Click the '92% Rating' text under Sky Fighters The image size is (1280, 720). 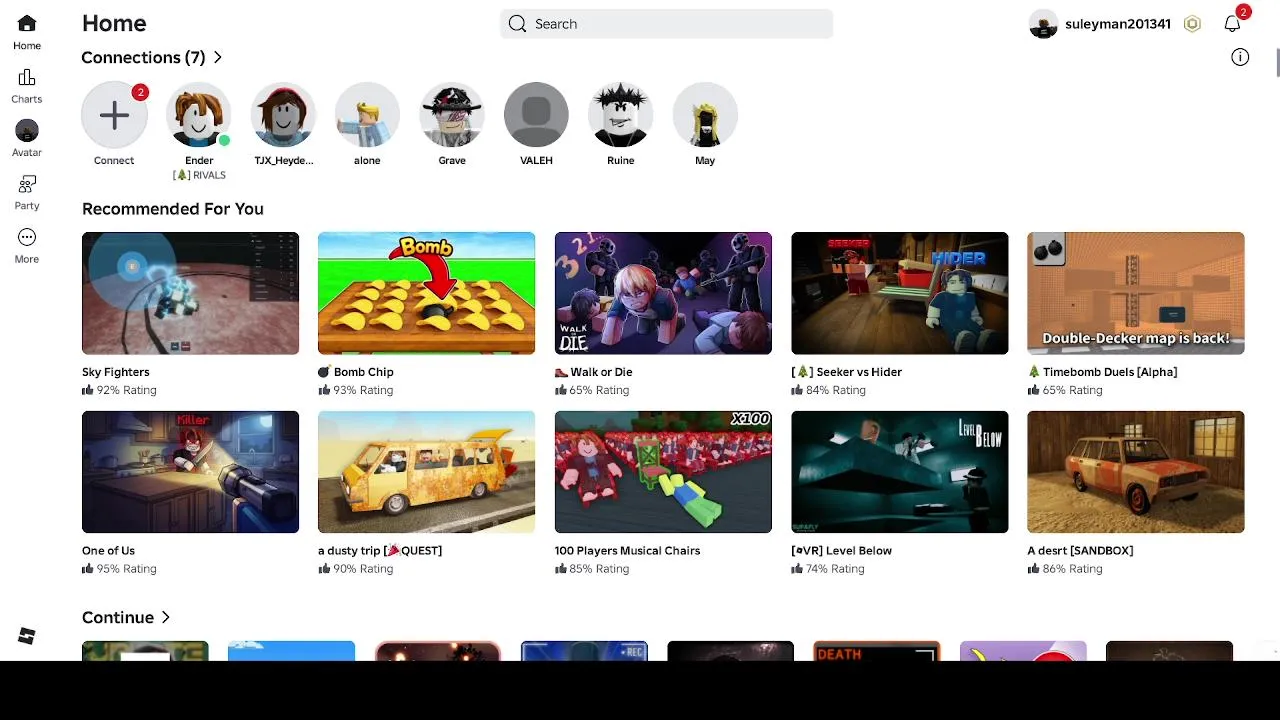(126, 390)
